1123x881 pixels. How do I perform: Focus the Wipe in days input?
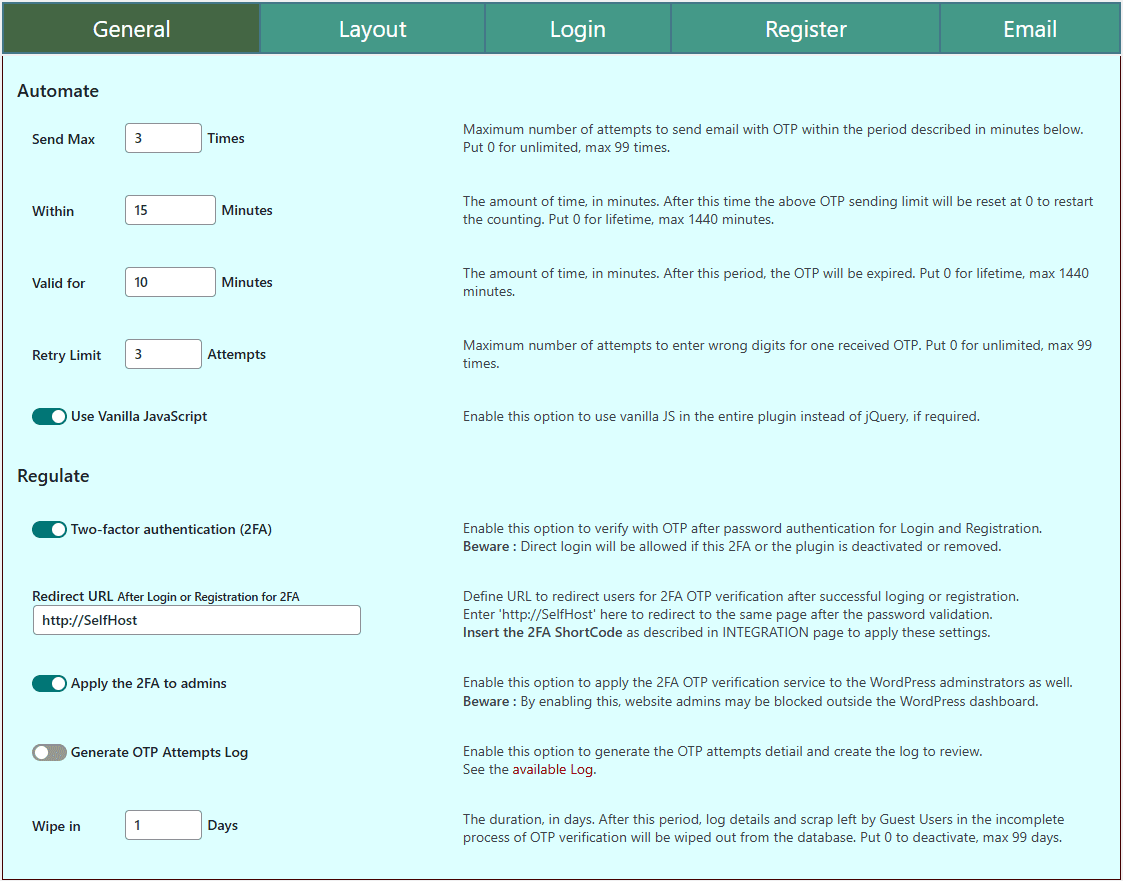click(x=163, y=826)
